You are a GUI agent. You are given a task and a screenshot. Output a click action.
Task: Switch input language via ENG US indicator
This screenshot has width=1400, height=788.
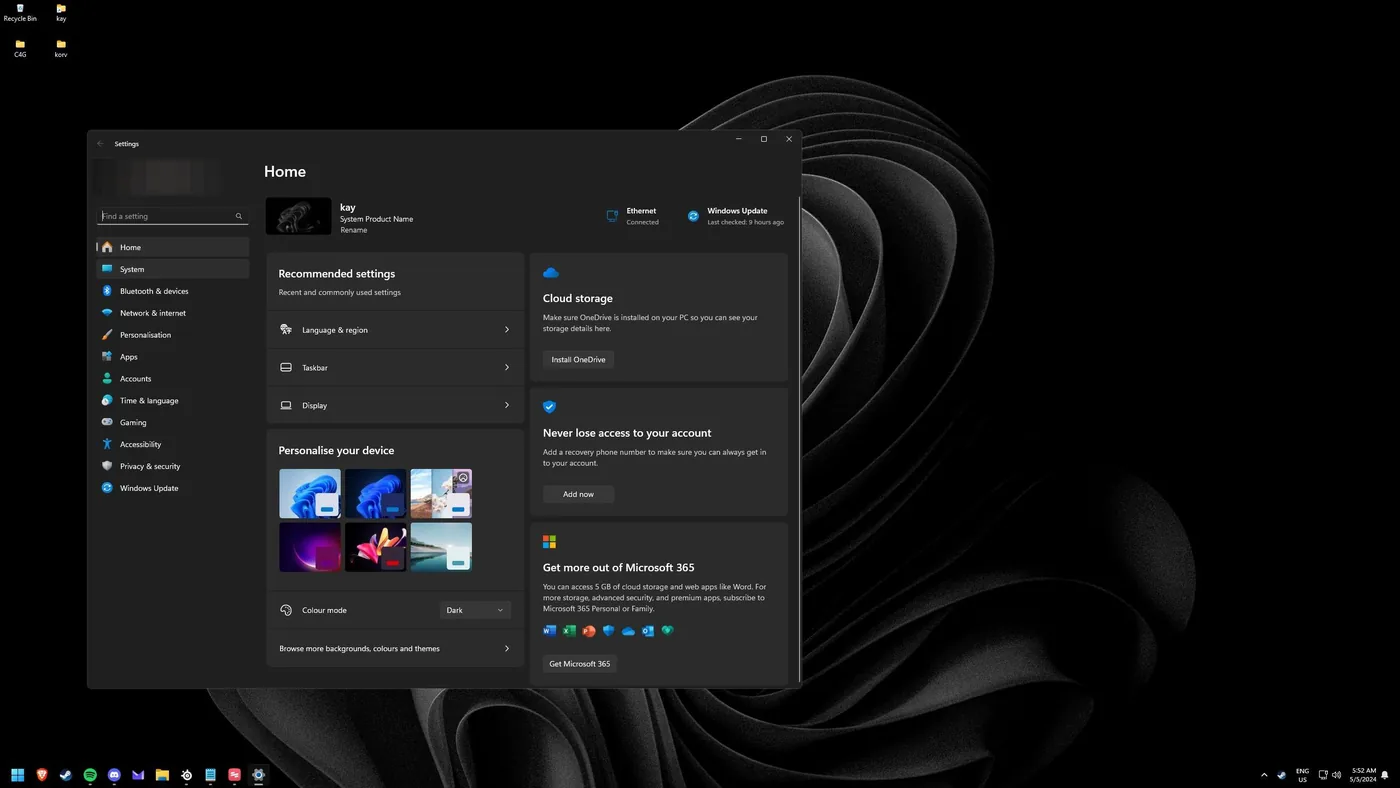tap(1302, 775)
